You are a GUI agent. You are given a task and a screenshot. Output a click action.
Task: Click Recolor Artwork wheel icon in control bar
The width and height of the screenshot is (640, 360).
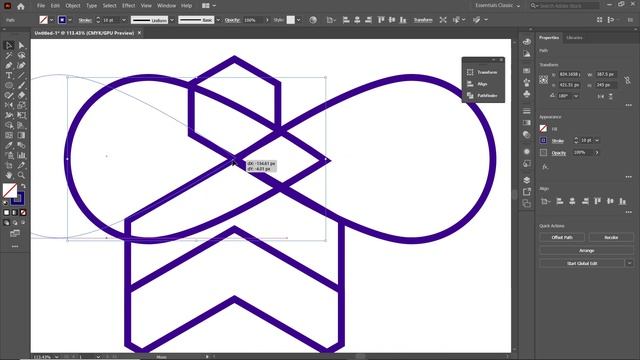(313, 20)
